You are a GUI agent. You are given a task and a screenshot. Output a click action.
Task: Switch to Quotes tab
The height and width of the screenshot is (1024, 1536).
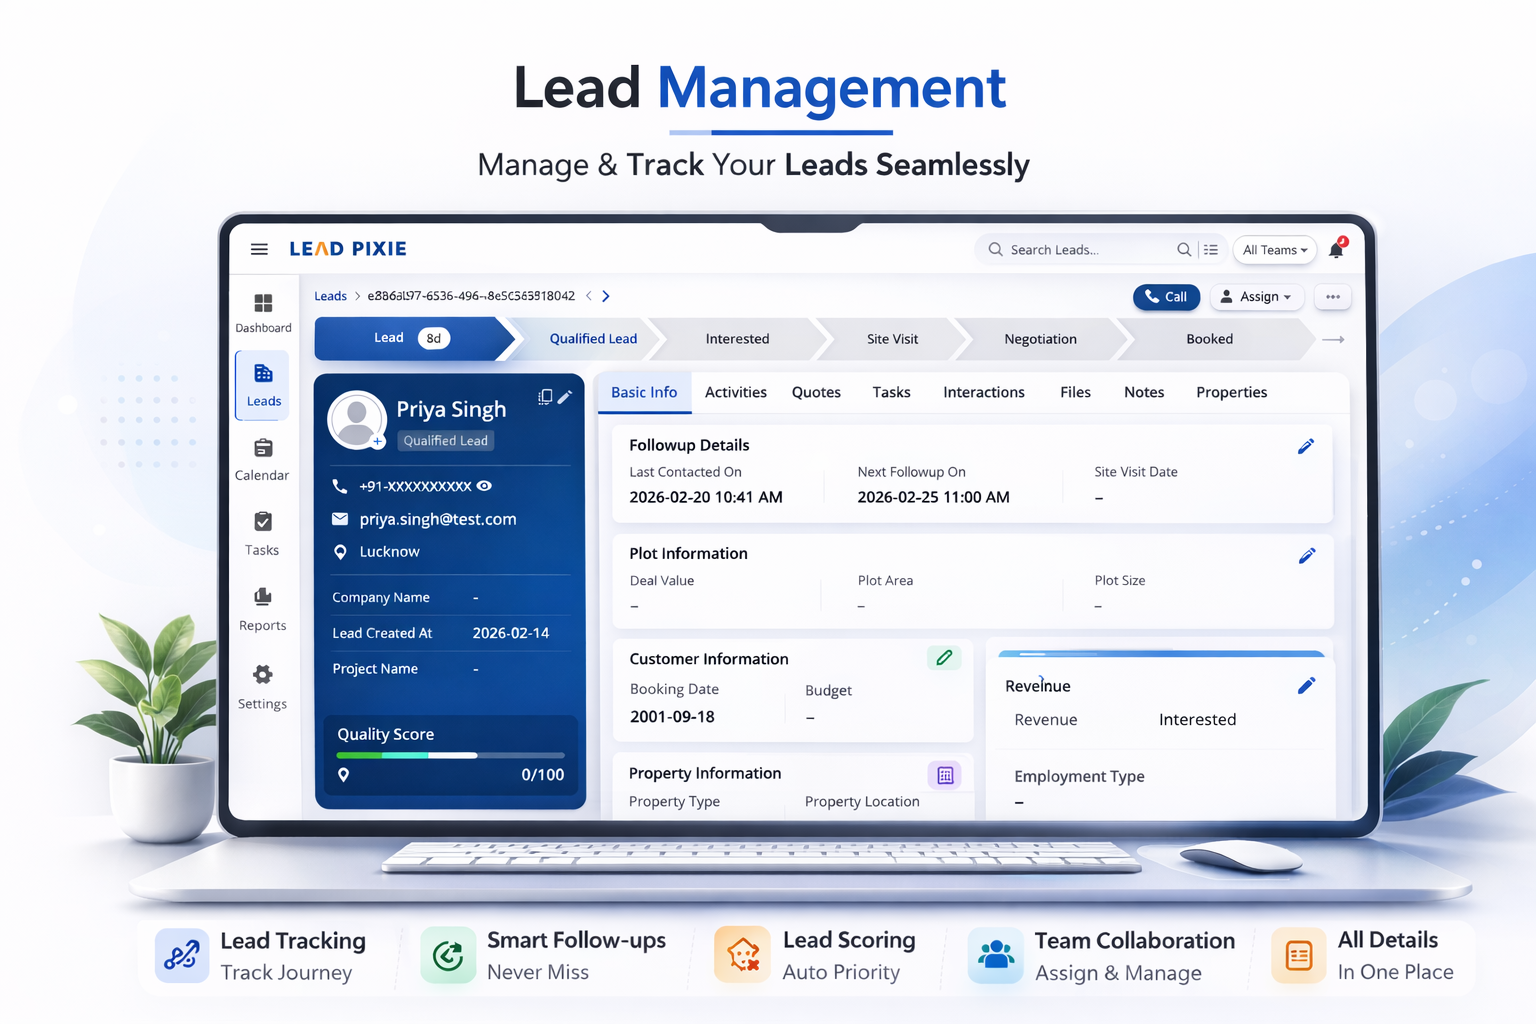[816, 392]
